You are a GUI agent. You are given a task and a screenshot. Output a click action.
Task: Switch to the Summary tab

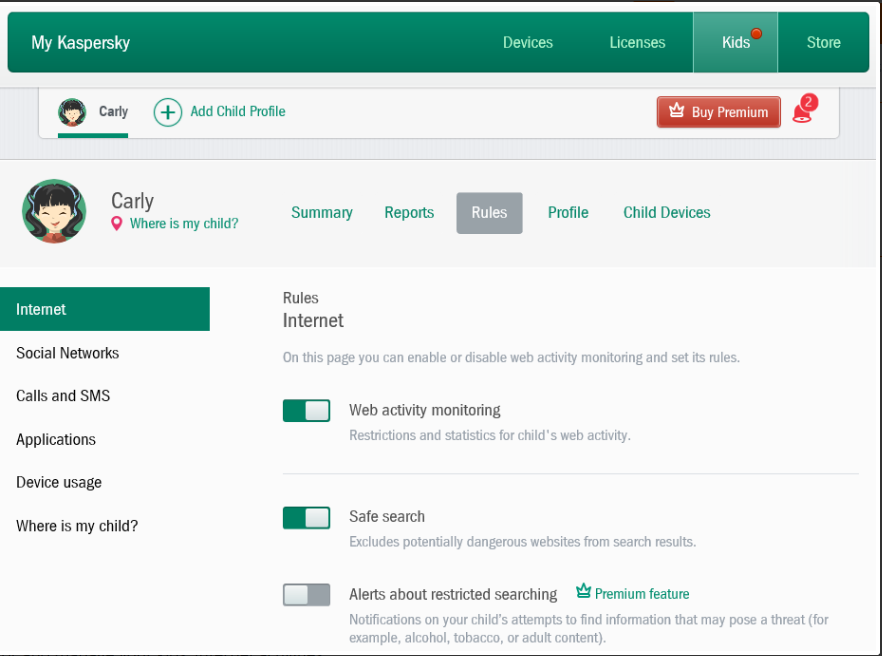(x=322, y=213)
